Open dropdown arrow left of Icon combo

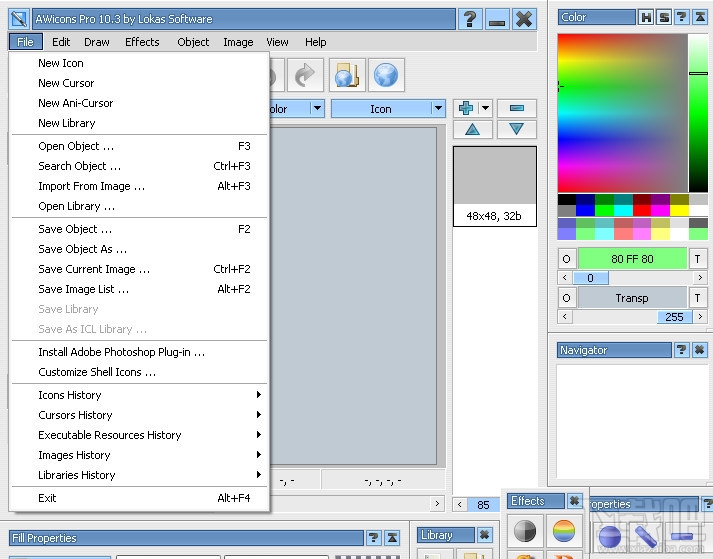tap(317, 109)
